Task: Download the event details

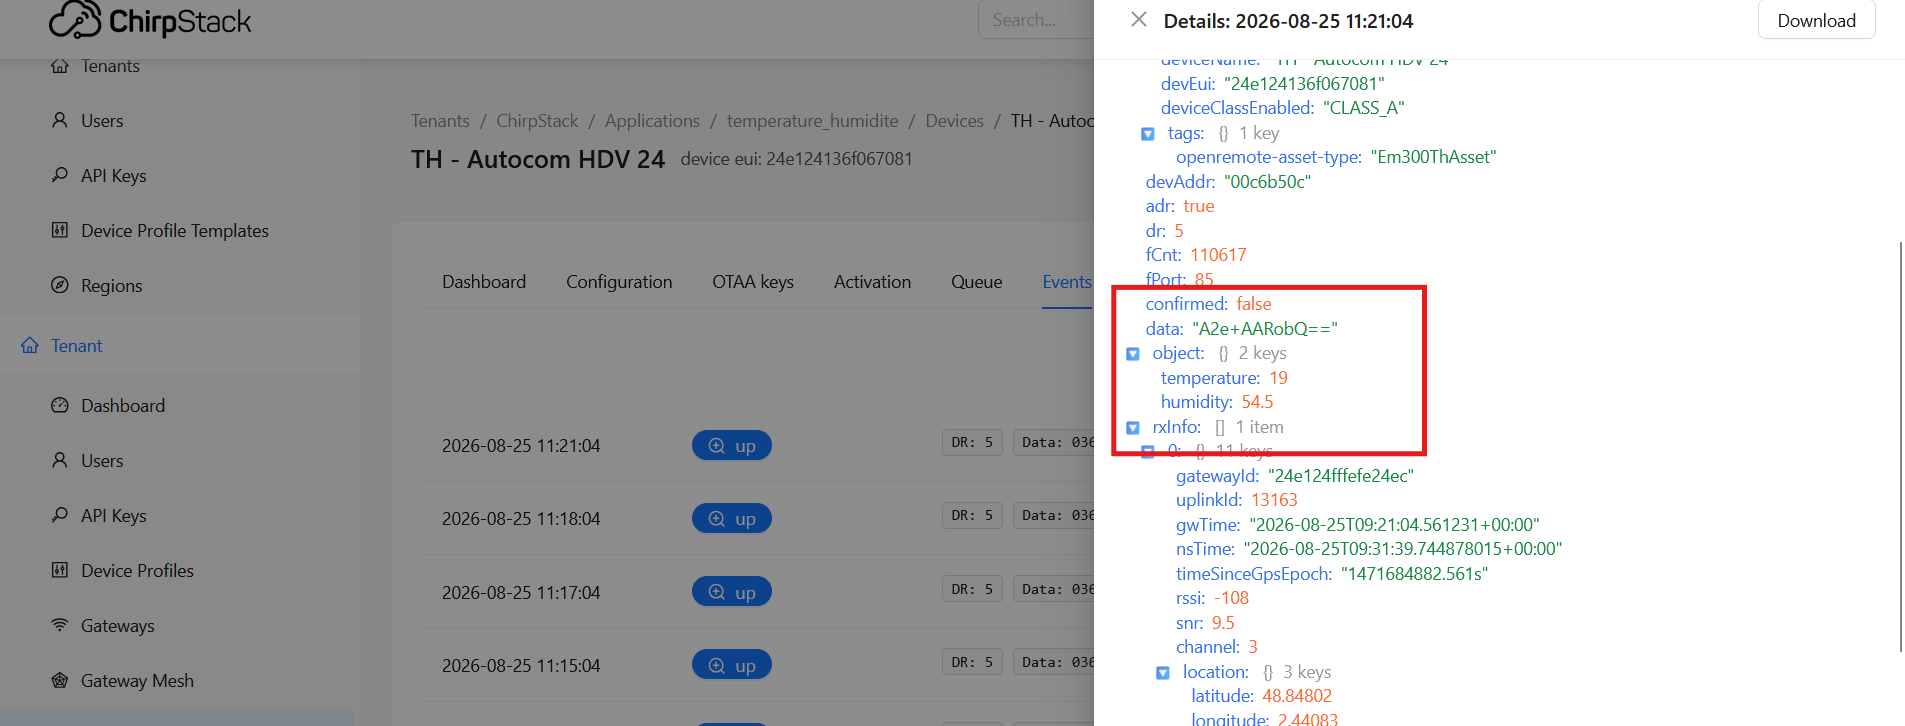Action: coord(1816,20)
